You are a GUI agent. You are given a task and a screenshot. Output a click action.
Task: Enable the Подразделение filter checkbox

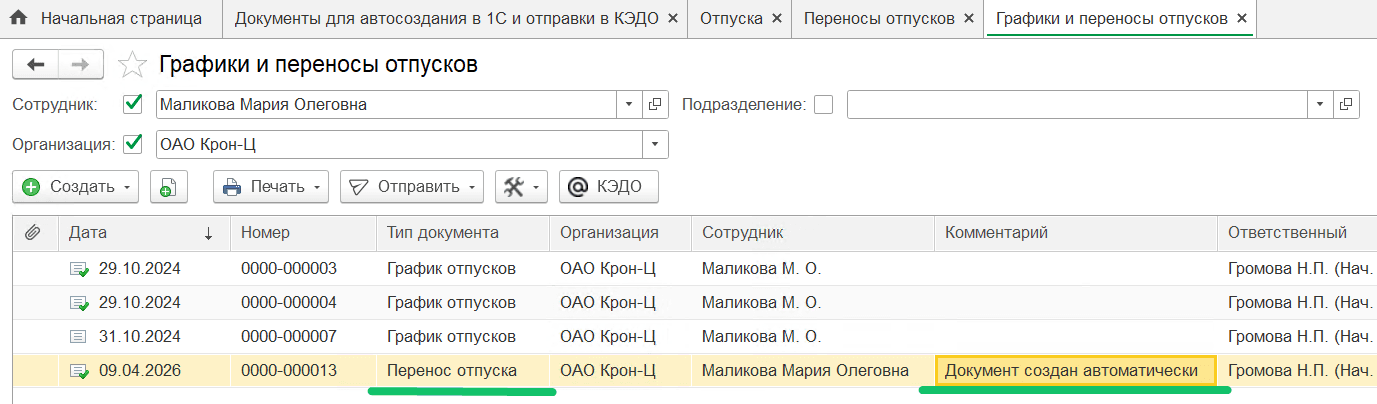click(823, 104)
